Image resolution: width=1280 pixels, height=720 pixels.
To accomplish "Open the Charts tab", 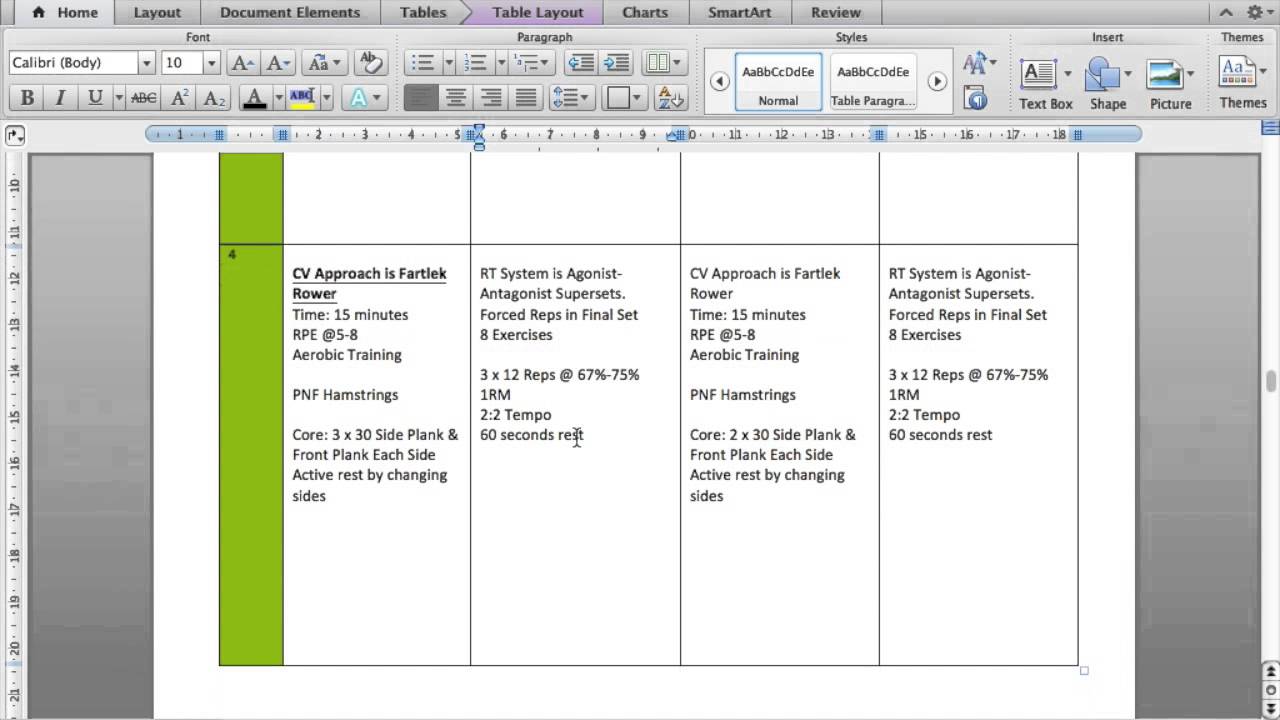I will tap(645, 13).
